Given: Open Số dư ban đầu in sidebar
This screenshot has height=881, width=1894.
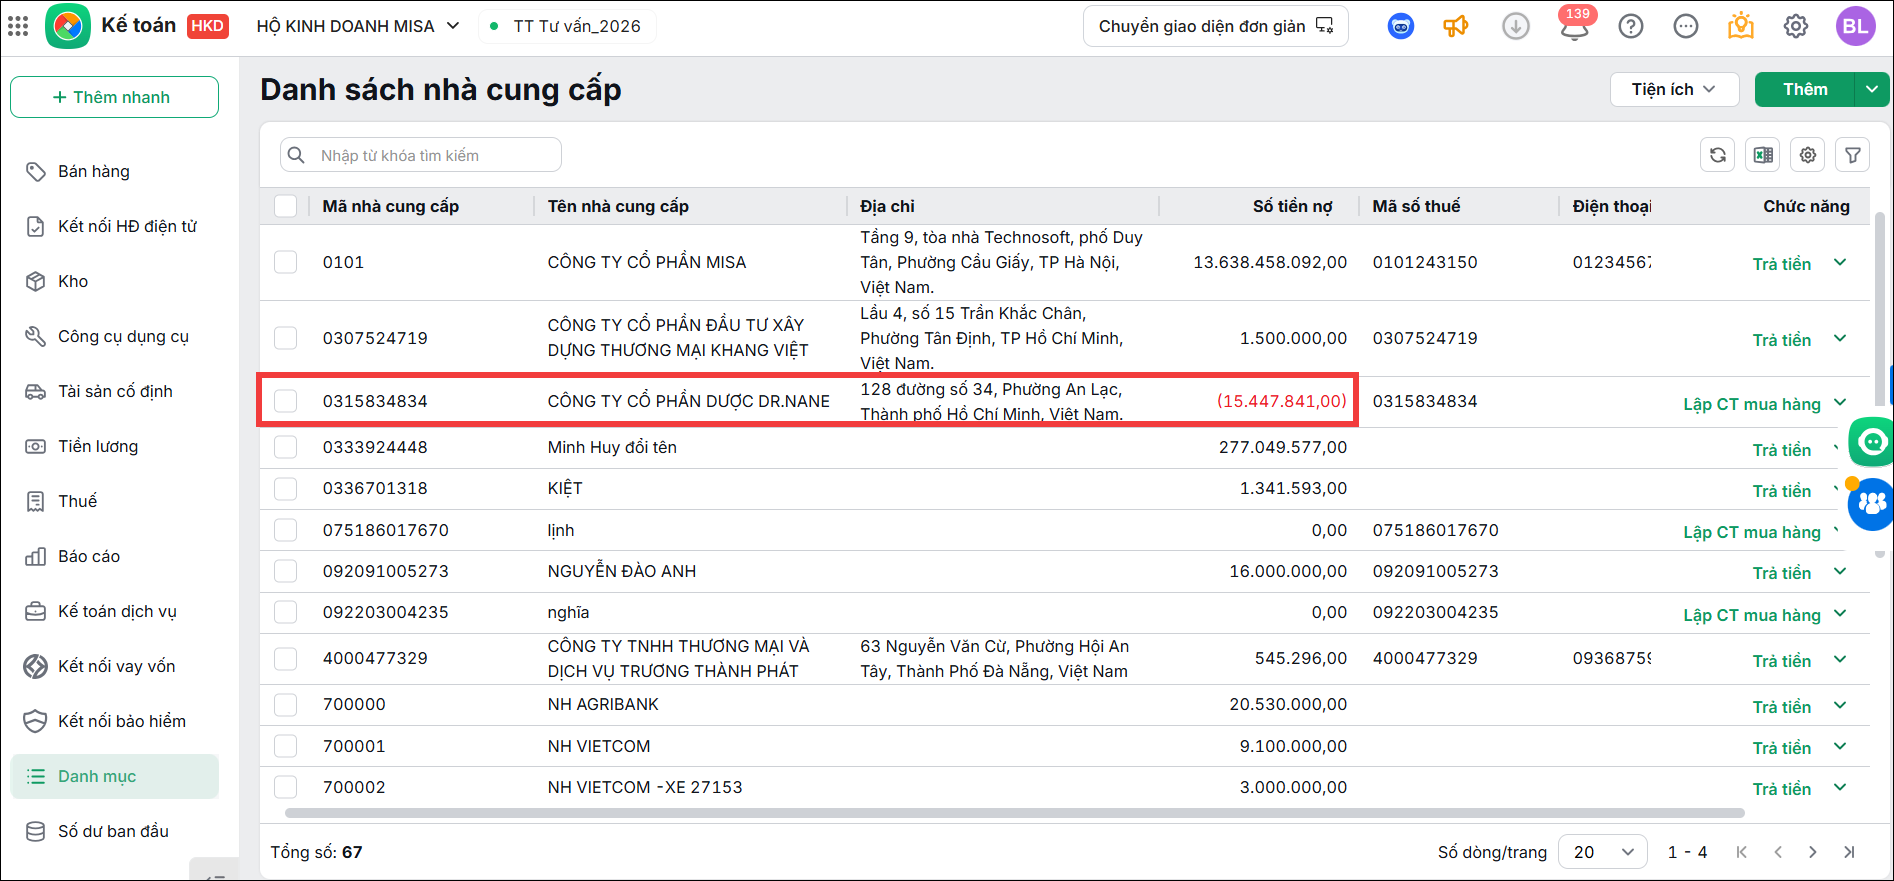Looking at the screenshot, I should click(x=114, y=831).
